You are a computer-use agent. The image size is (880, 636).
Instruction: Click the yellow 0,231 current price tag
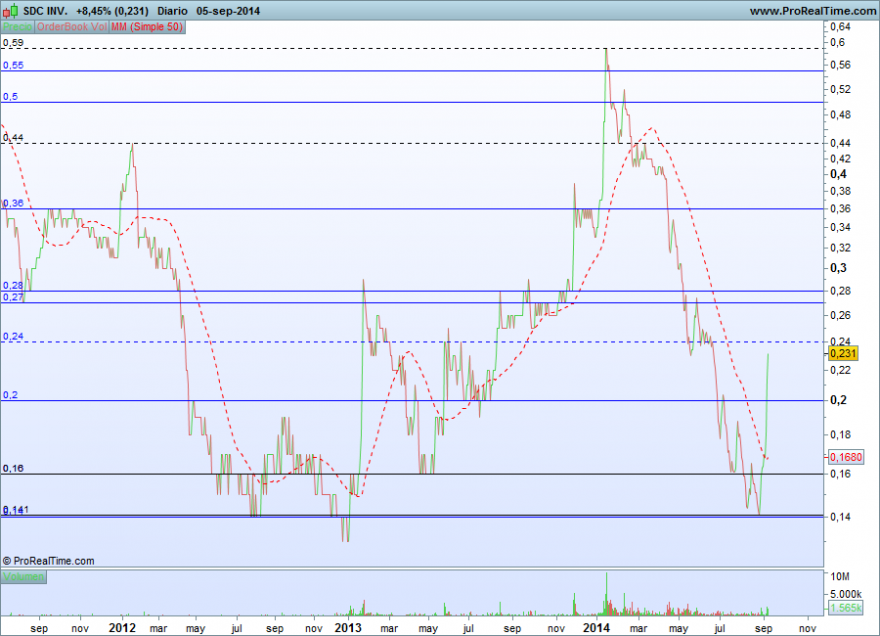click(842, 353)
